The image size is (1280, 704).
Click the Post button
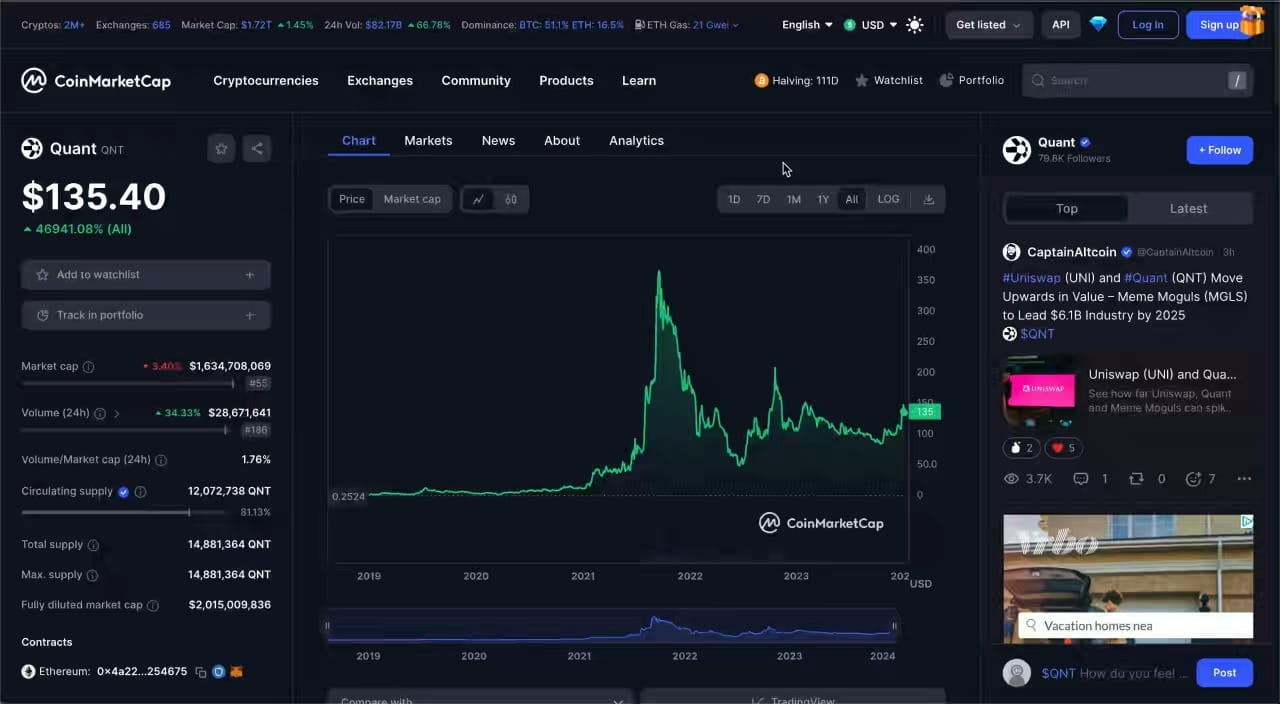[x=1225, y=673]
